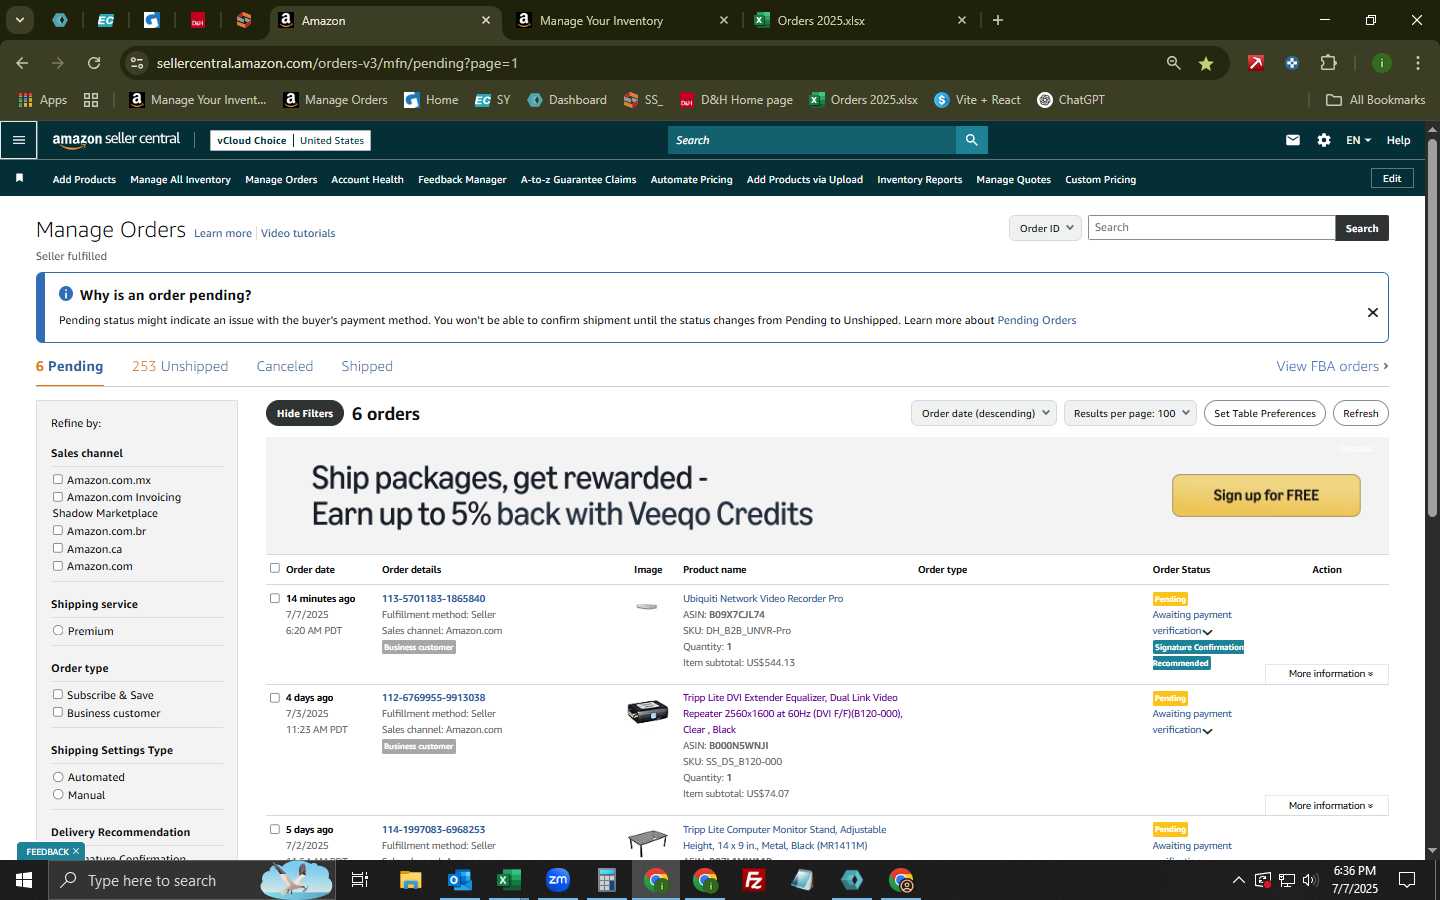
Task: Open Outlook from the taskbar
Action: point(459,880)
